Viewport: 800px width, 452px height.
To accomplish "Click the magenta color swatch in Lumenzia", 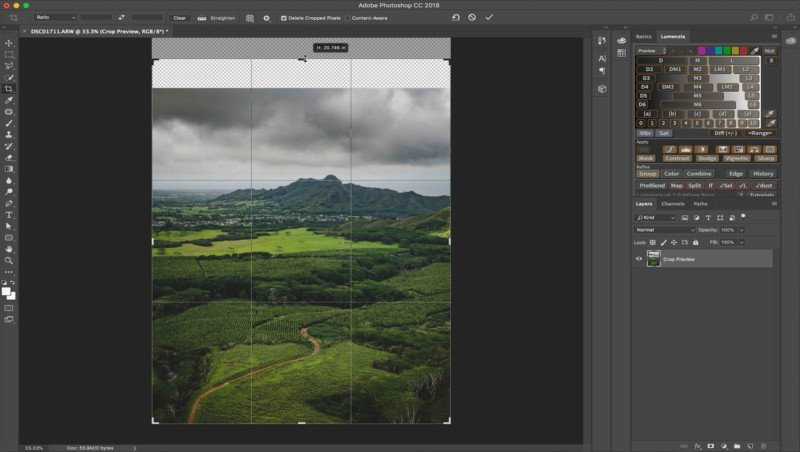I will [x=701, y=50].
